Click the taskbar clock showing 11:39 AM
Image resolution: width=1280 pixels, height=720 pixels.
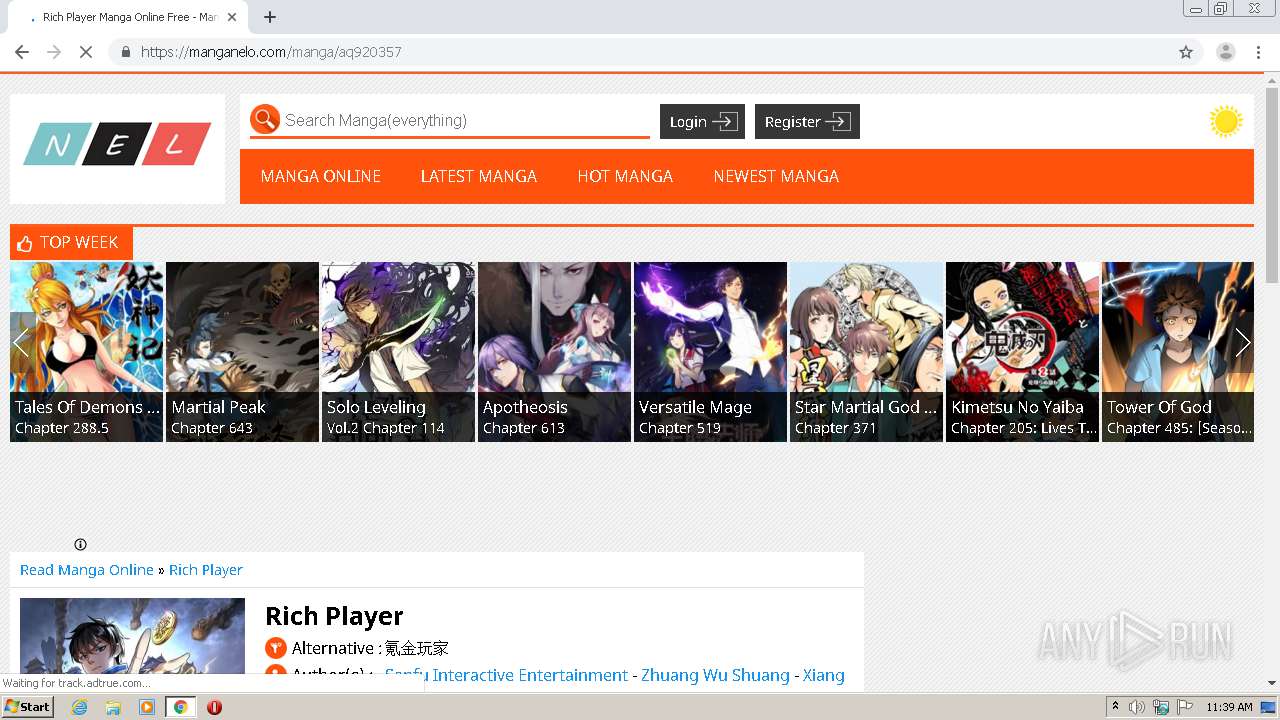(1229, 707)
